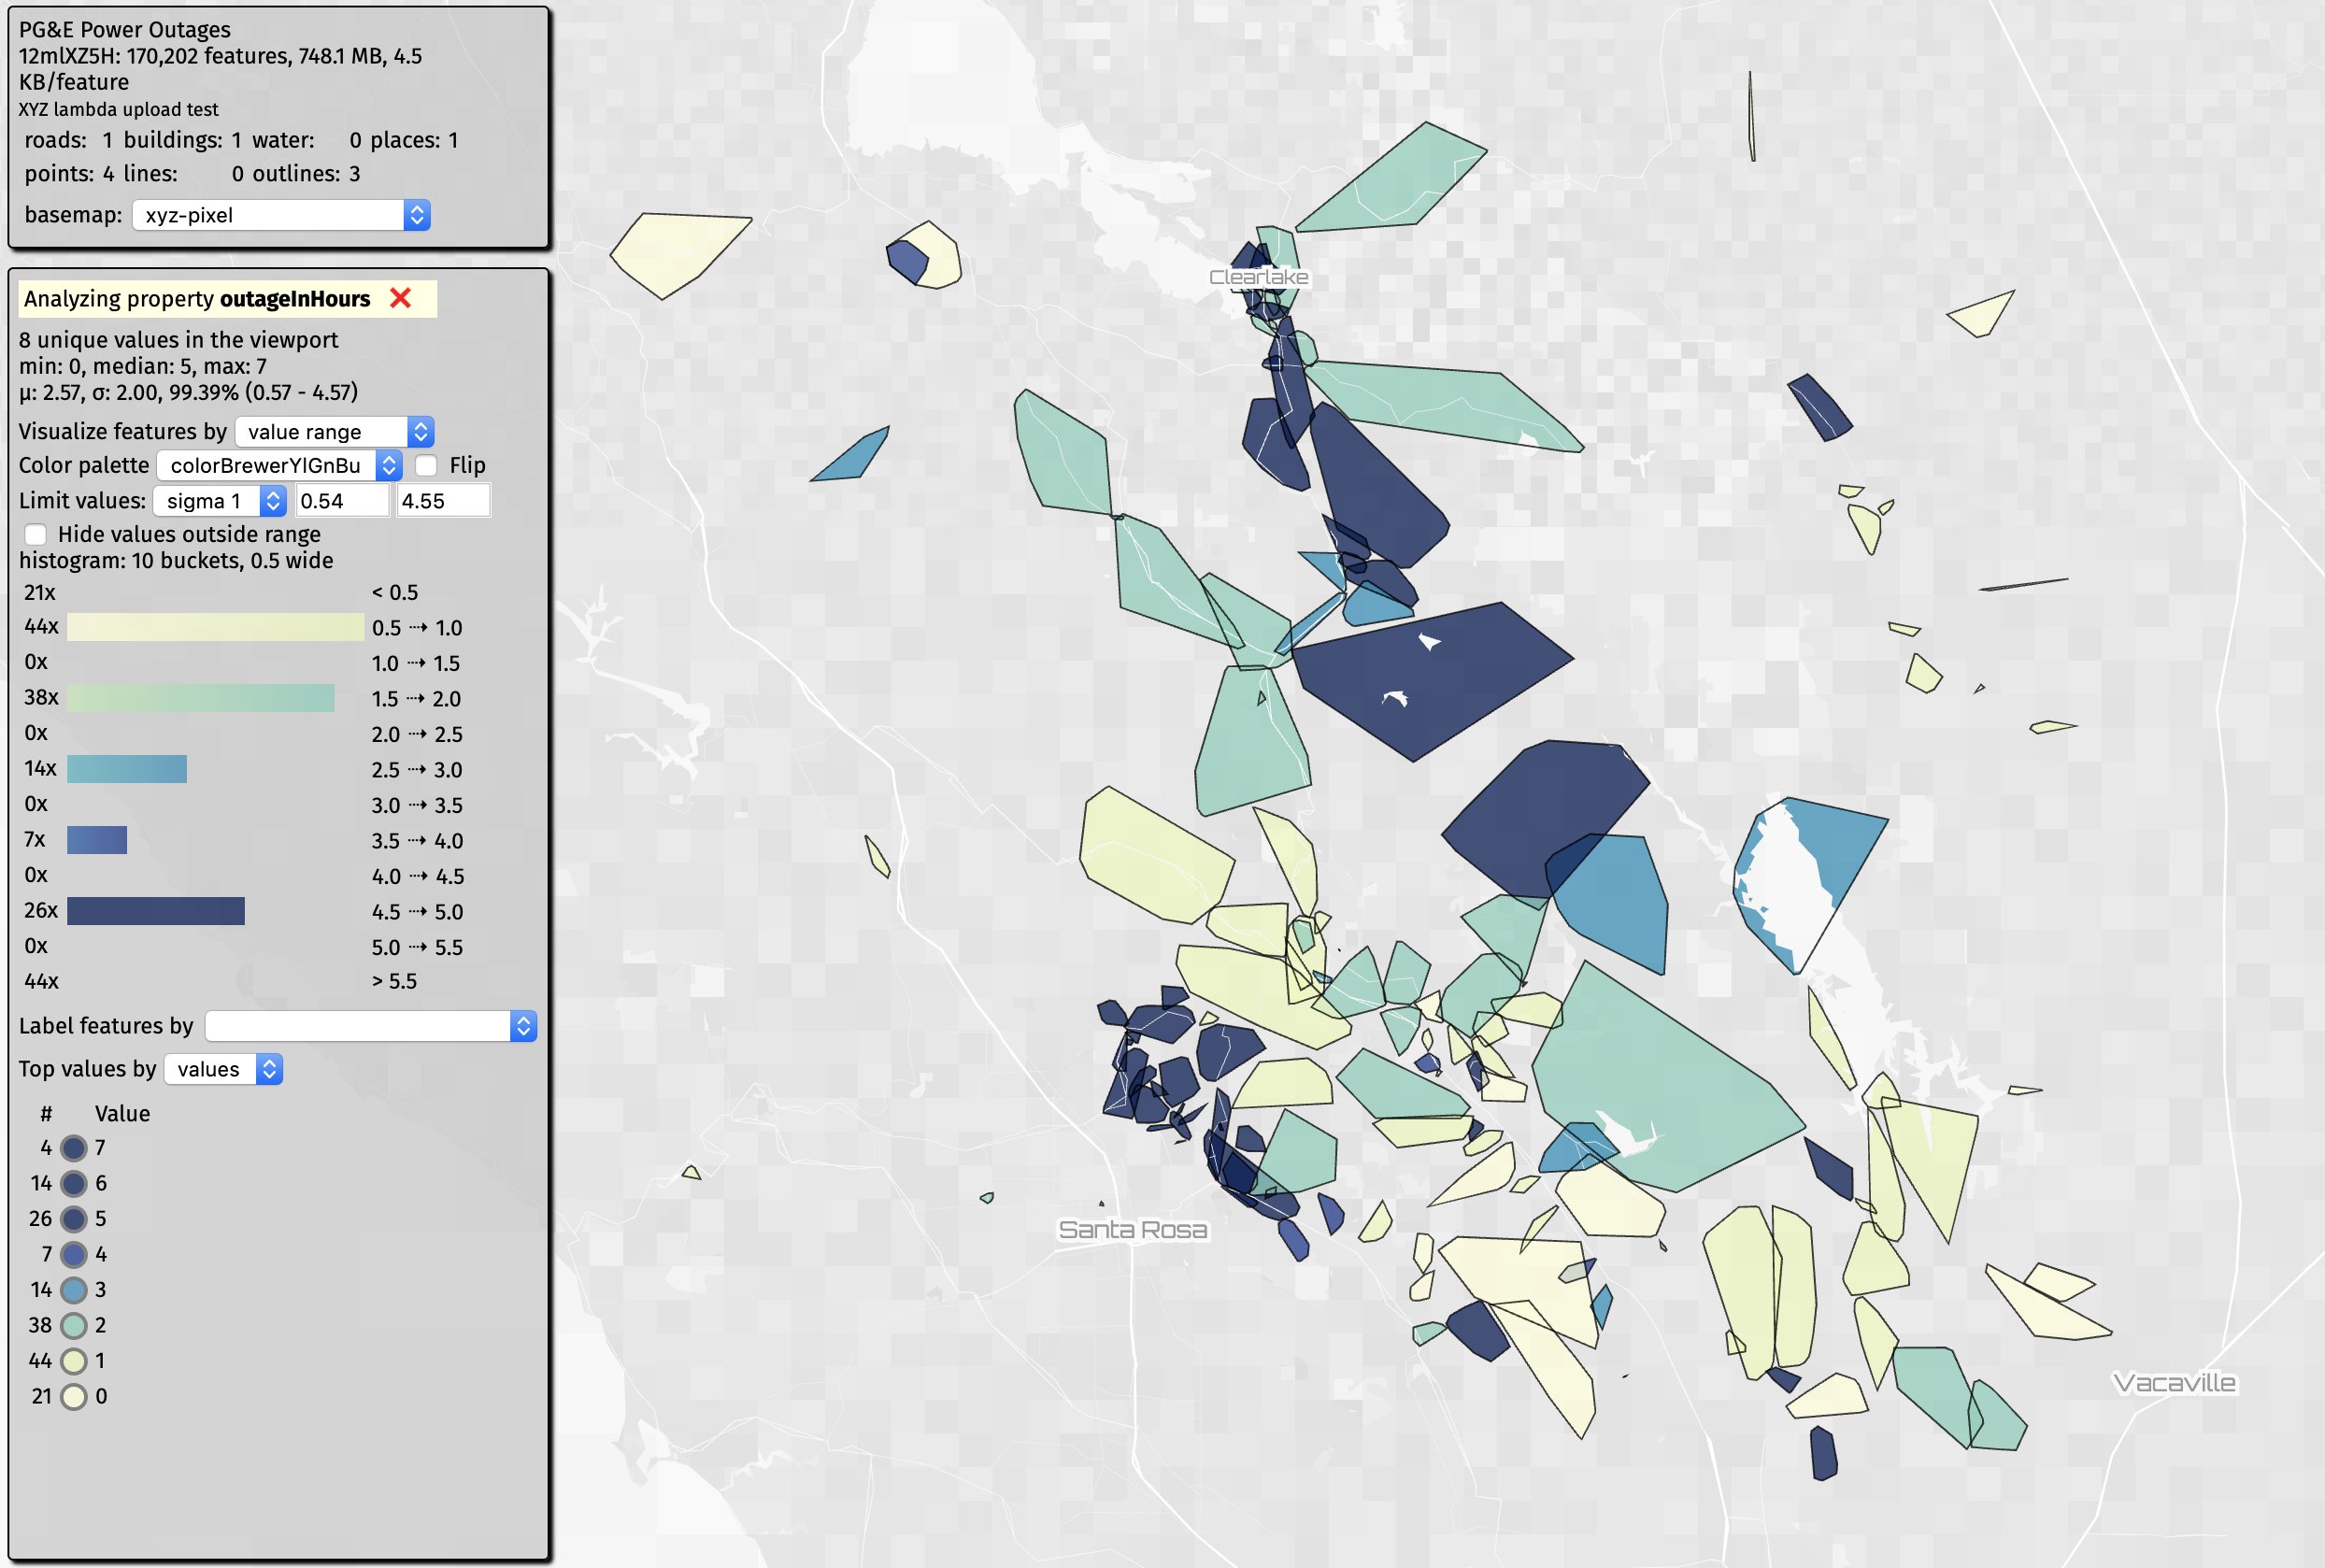Image resolution: width=2325 pixels, height=1568 pixels.
Task: Click the color circle for value 1
Action: pos(73,1361)
